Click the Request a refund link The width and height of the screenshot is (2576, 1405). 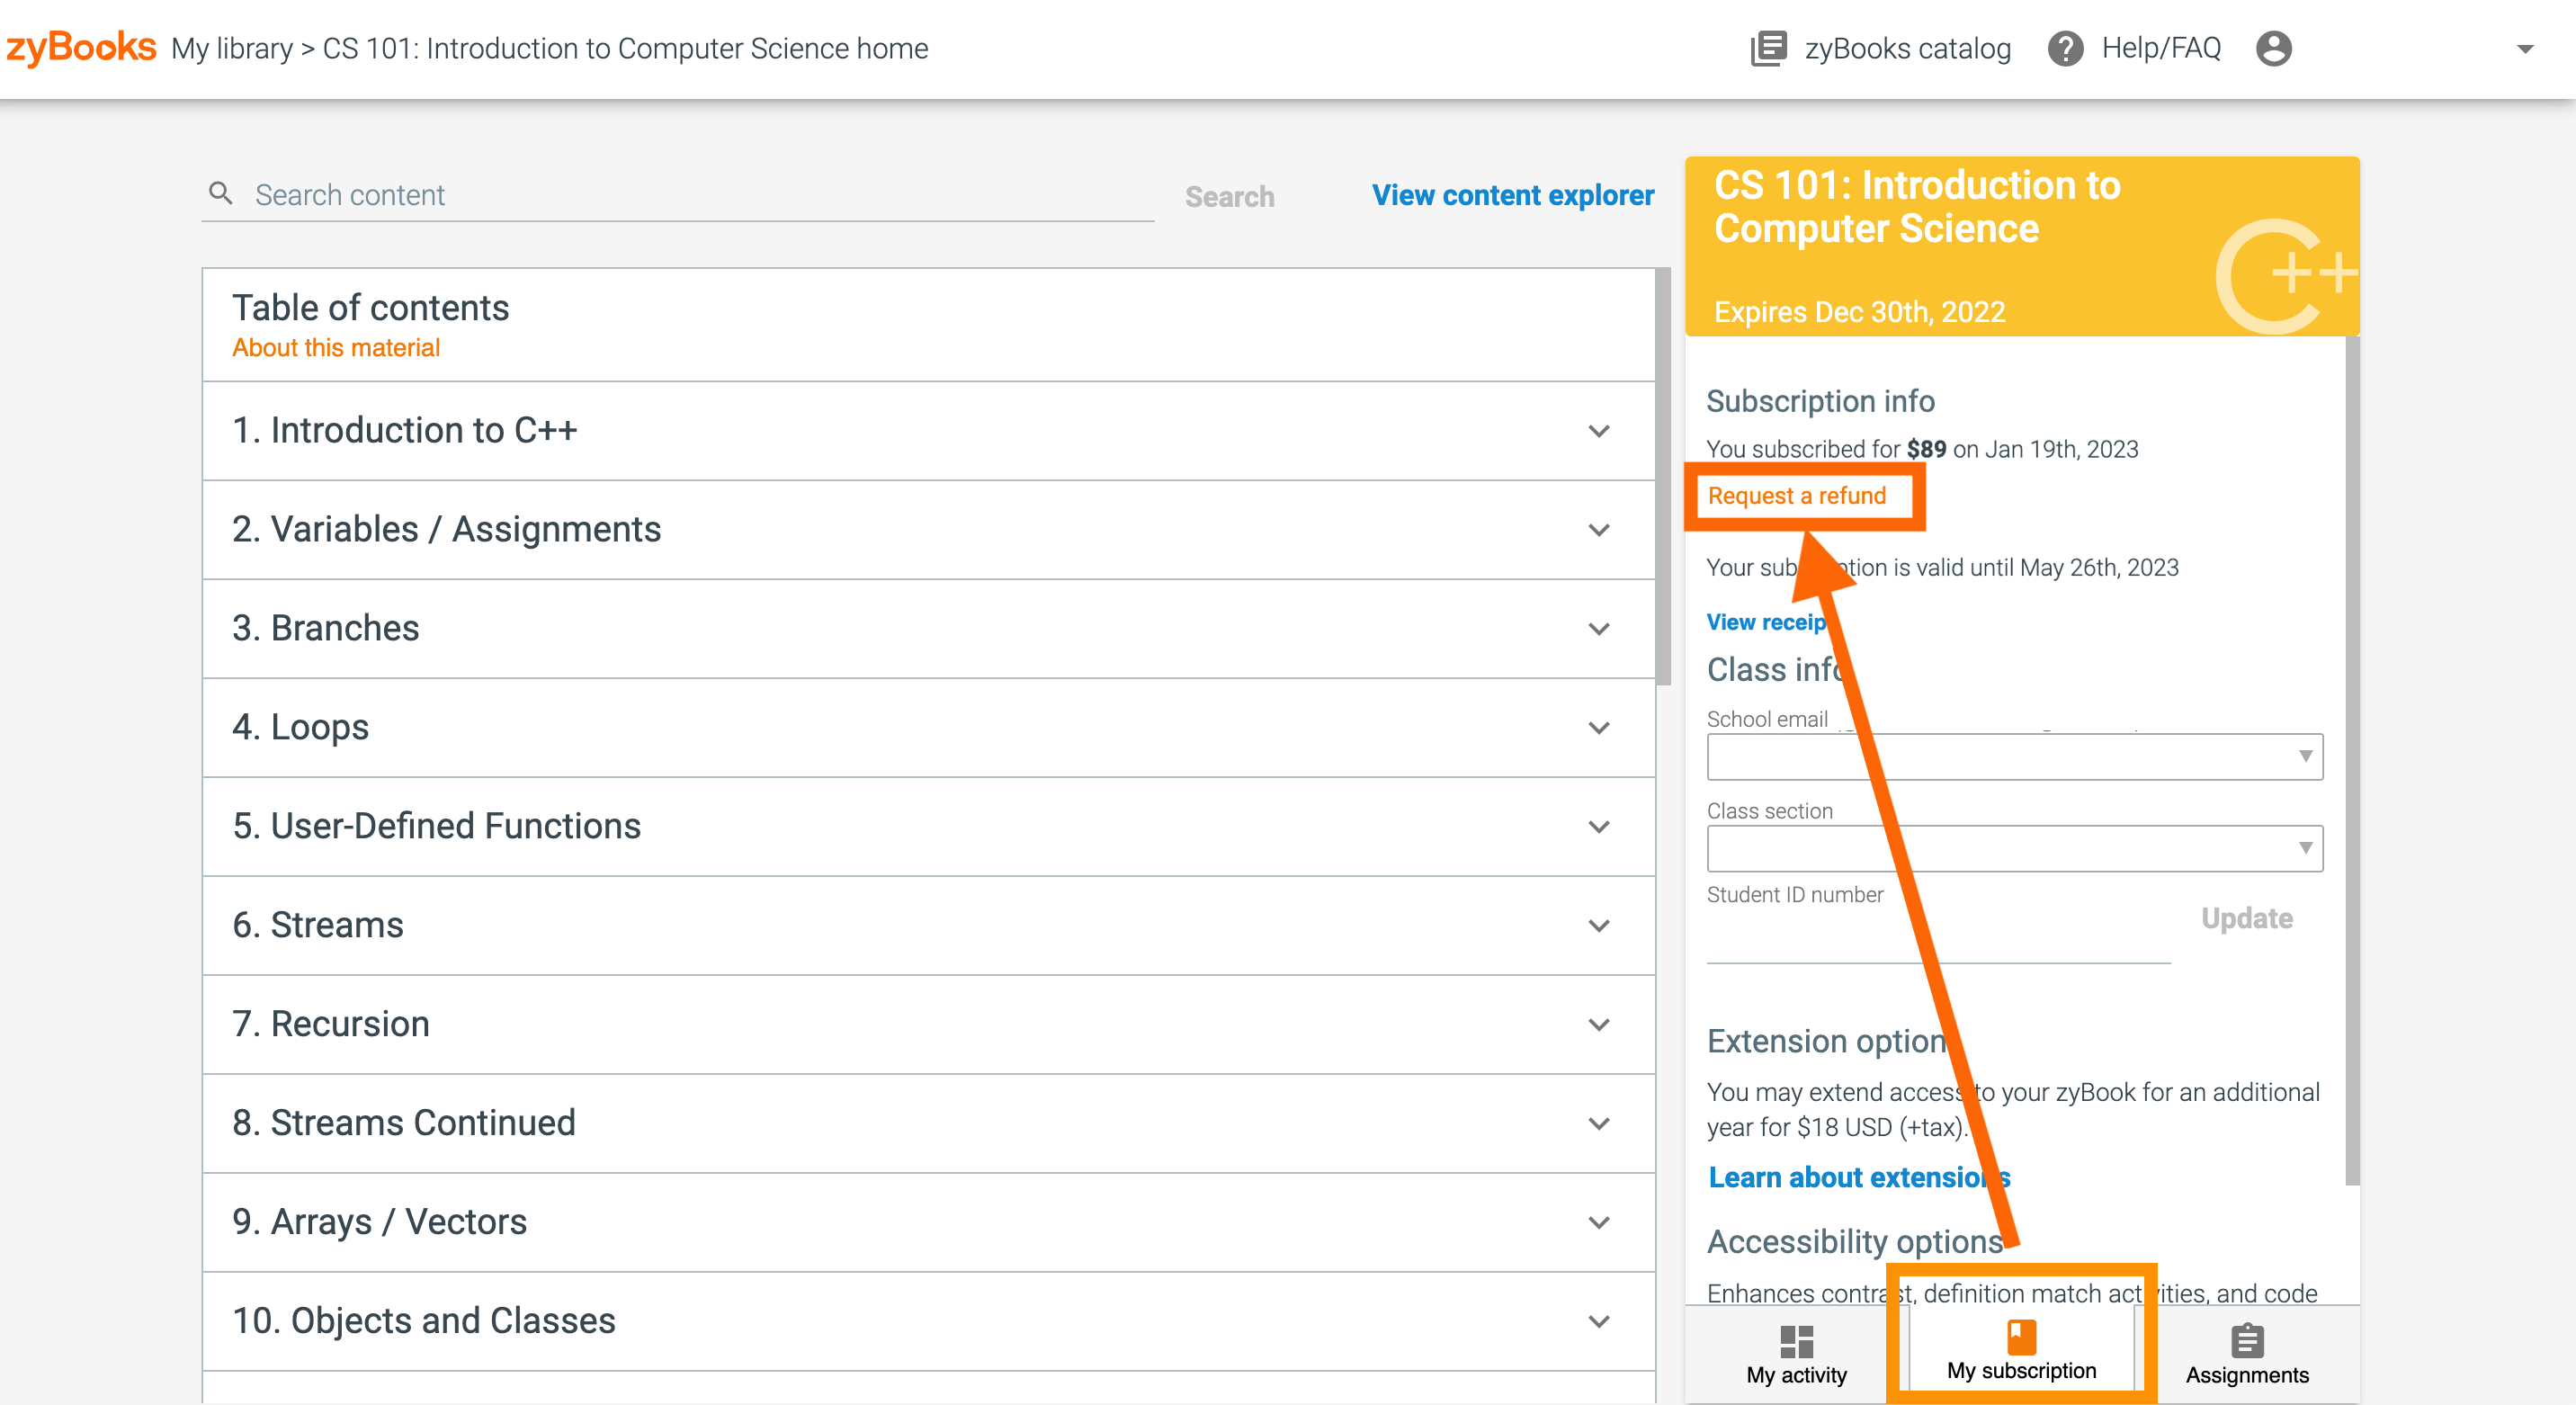(x=1796, y=496)
